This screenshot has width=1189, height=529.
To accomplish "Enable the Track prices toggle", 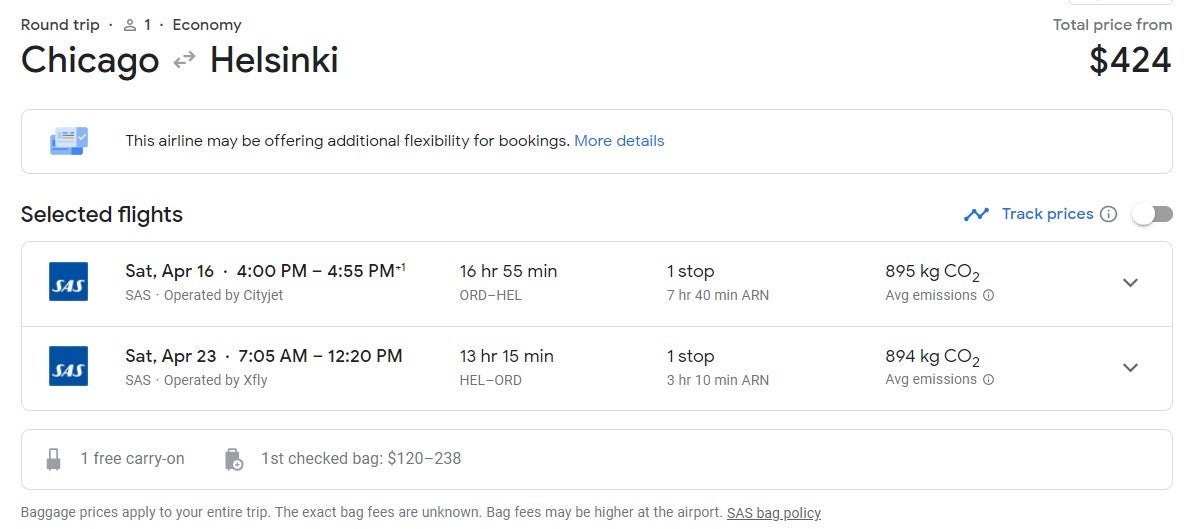I will coord(1152,214).
